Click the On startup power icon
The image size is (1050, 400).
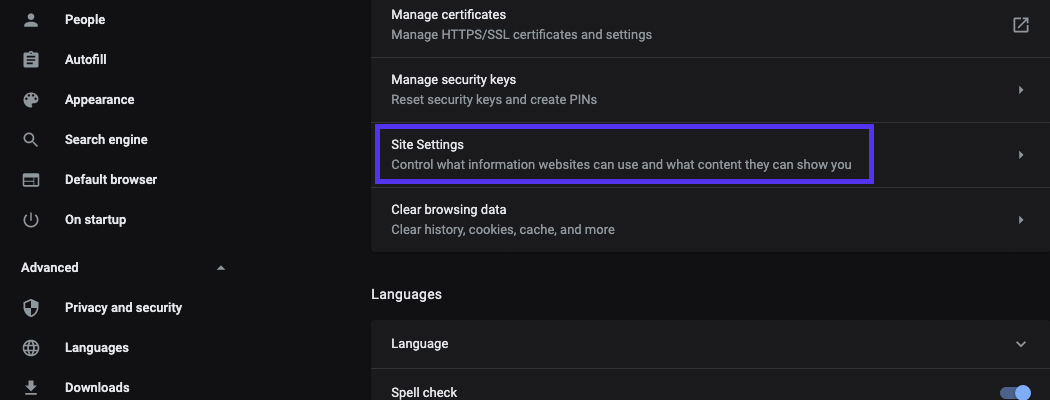[x=31, y=220]
